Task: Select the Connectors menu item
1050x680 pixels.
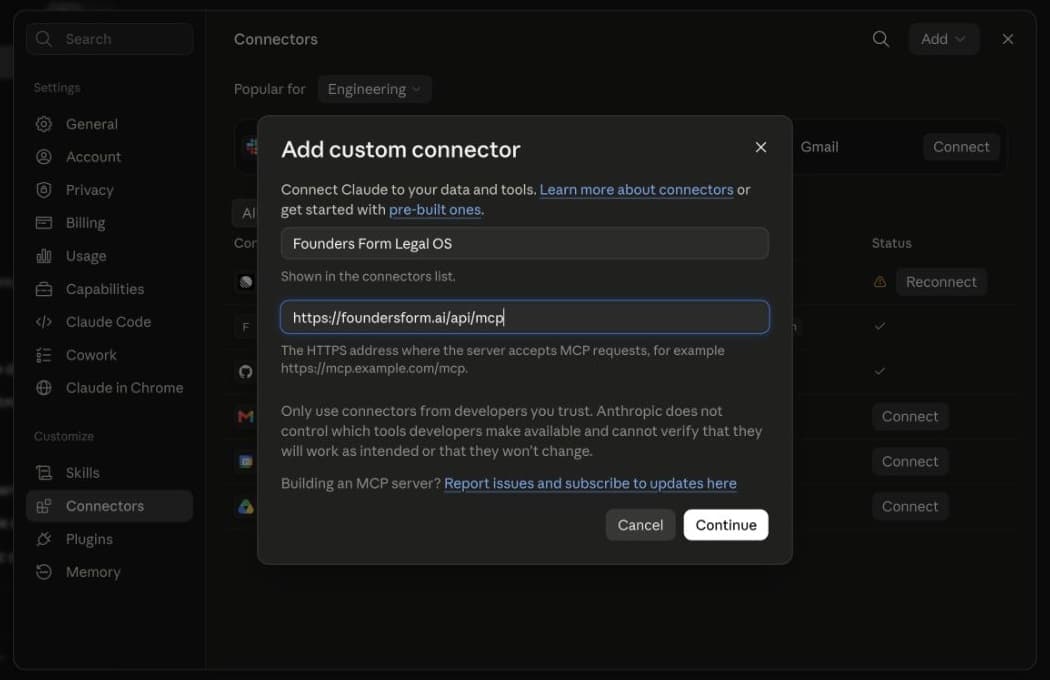Action: 110,506
